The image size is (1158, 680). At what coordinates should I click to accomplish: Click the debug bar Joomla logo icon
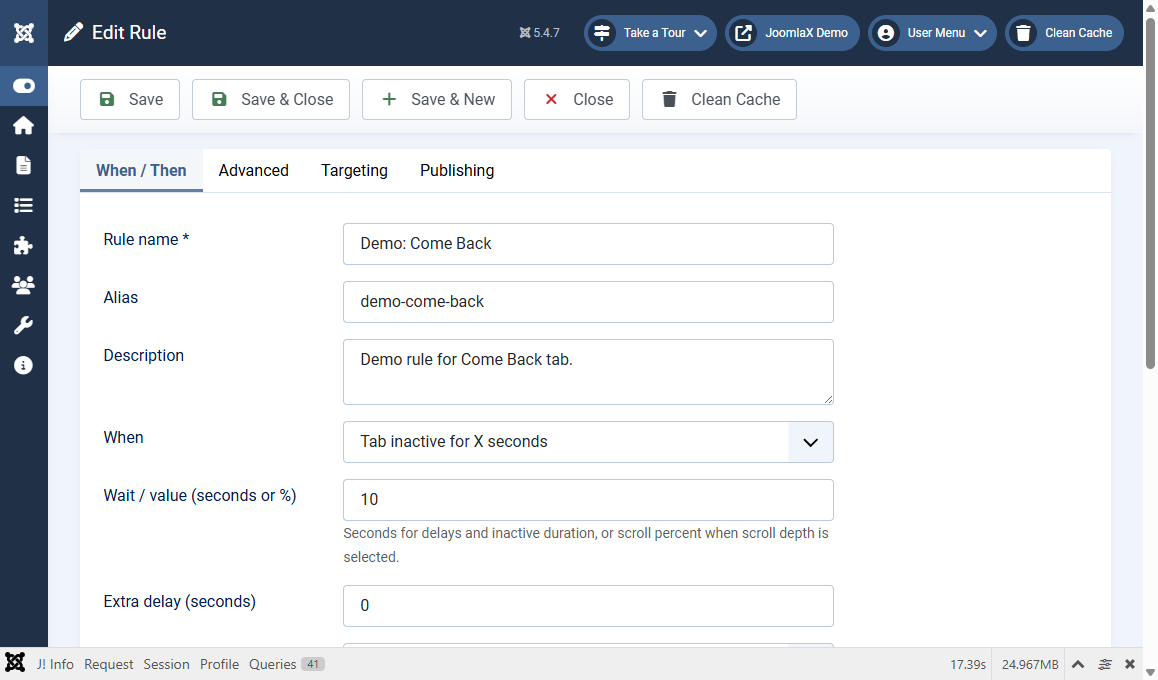point(15,663)
